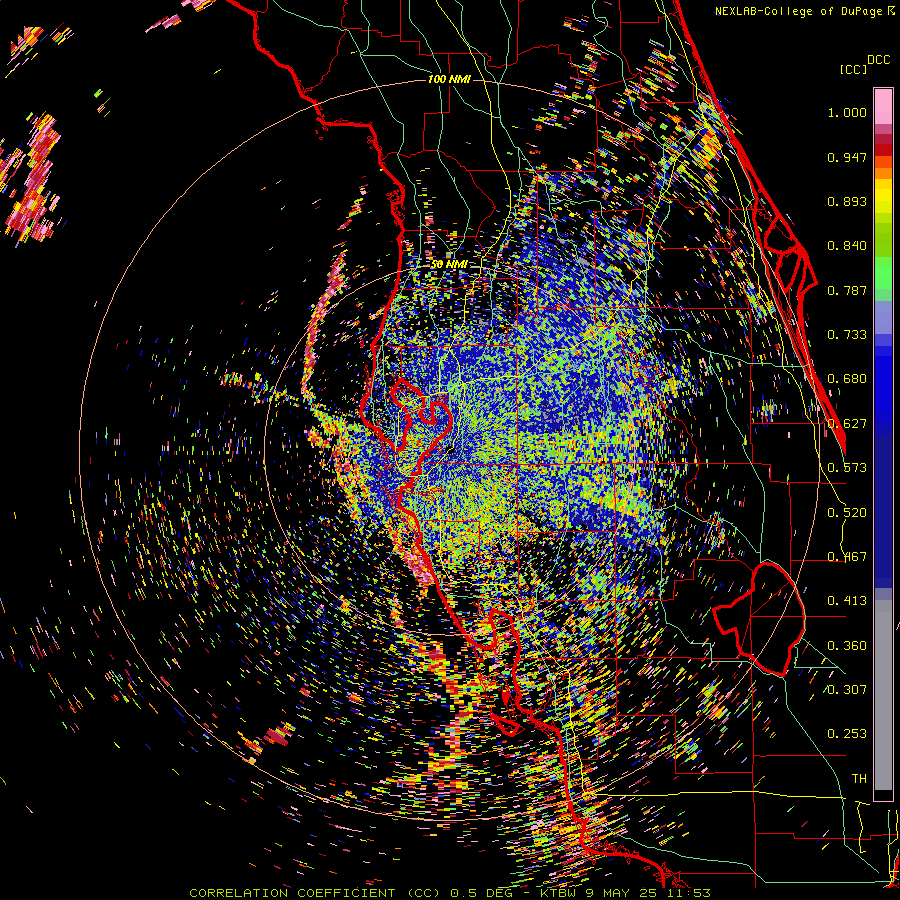
Task: Select the 0.787 scale value
Action: coord(847,290)
